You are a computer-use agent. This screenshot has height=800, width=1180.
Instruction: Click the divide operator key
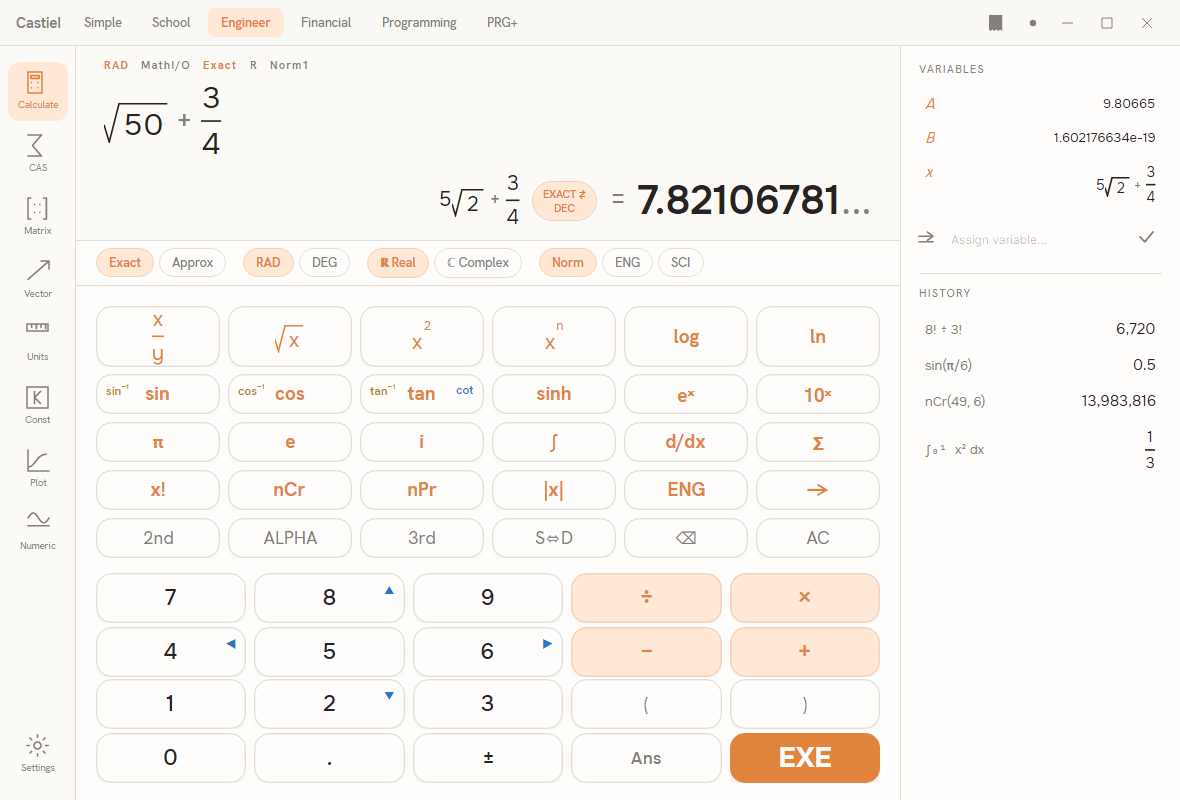(646, 598)
